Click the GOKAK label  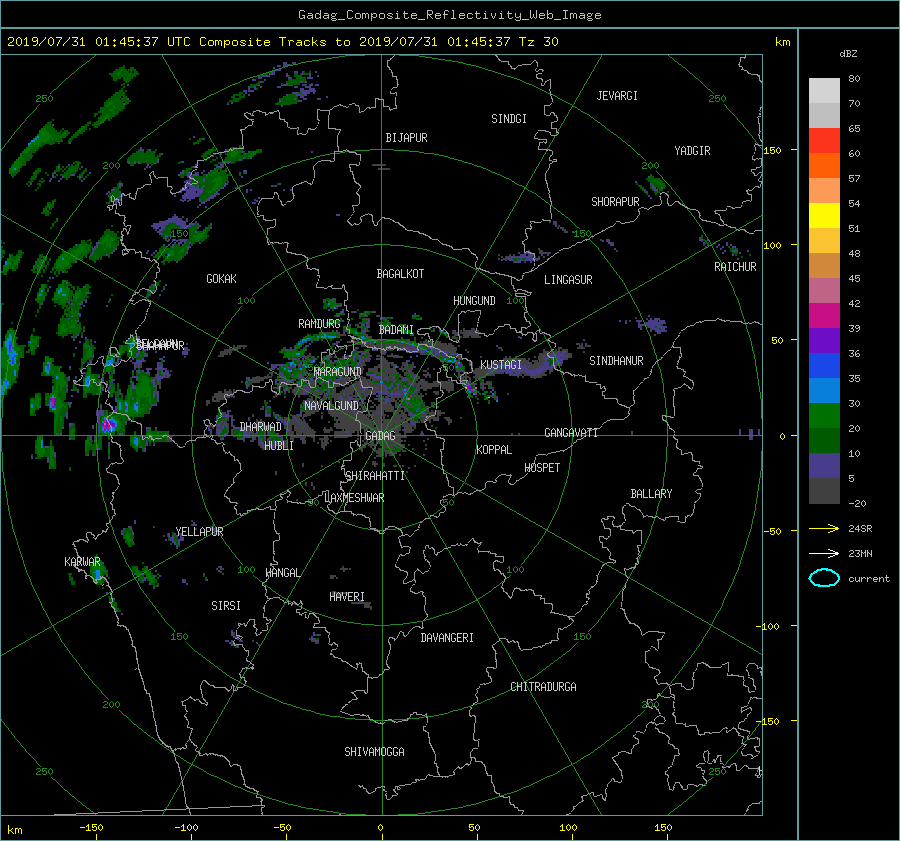[221, 279]
